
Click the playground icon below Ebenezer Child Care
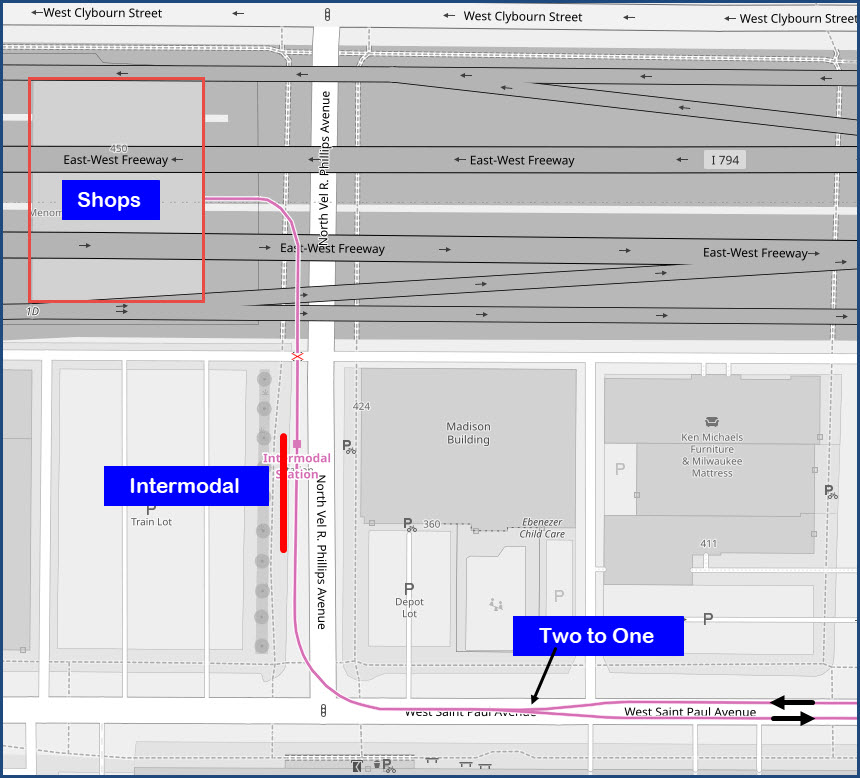493,603
